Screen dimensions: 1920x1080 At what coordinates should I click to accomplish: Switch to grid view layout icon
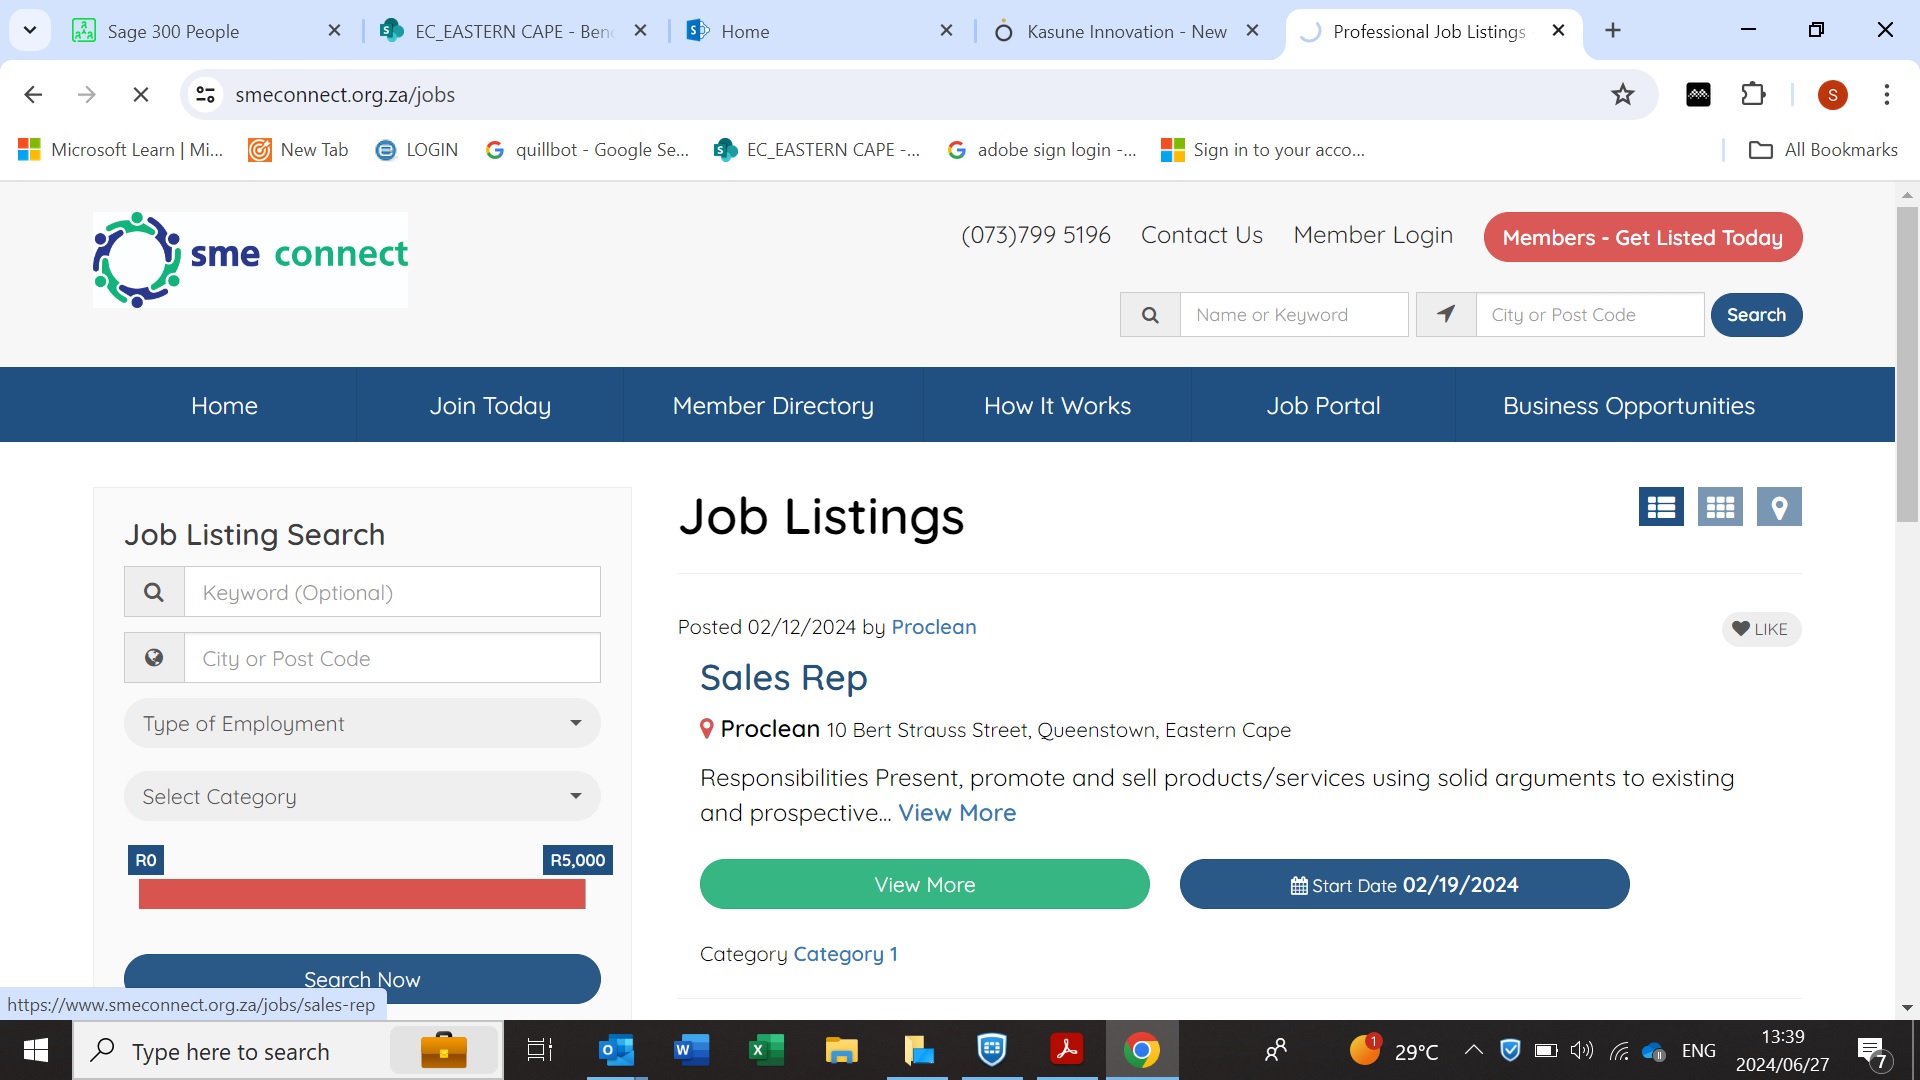[x=1719, y=507]
